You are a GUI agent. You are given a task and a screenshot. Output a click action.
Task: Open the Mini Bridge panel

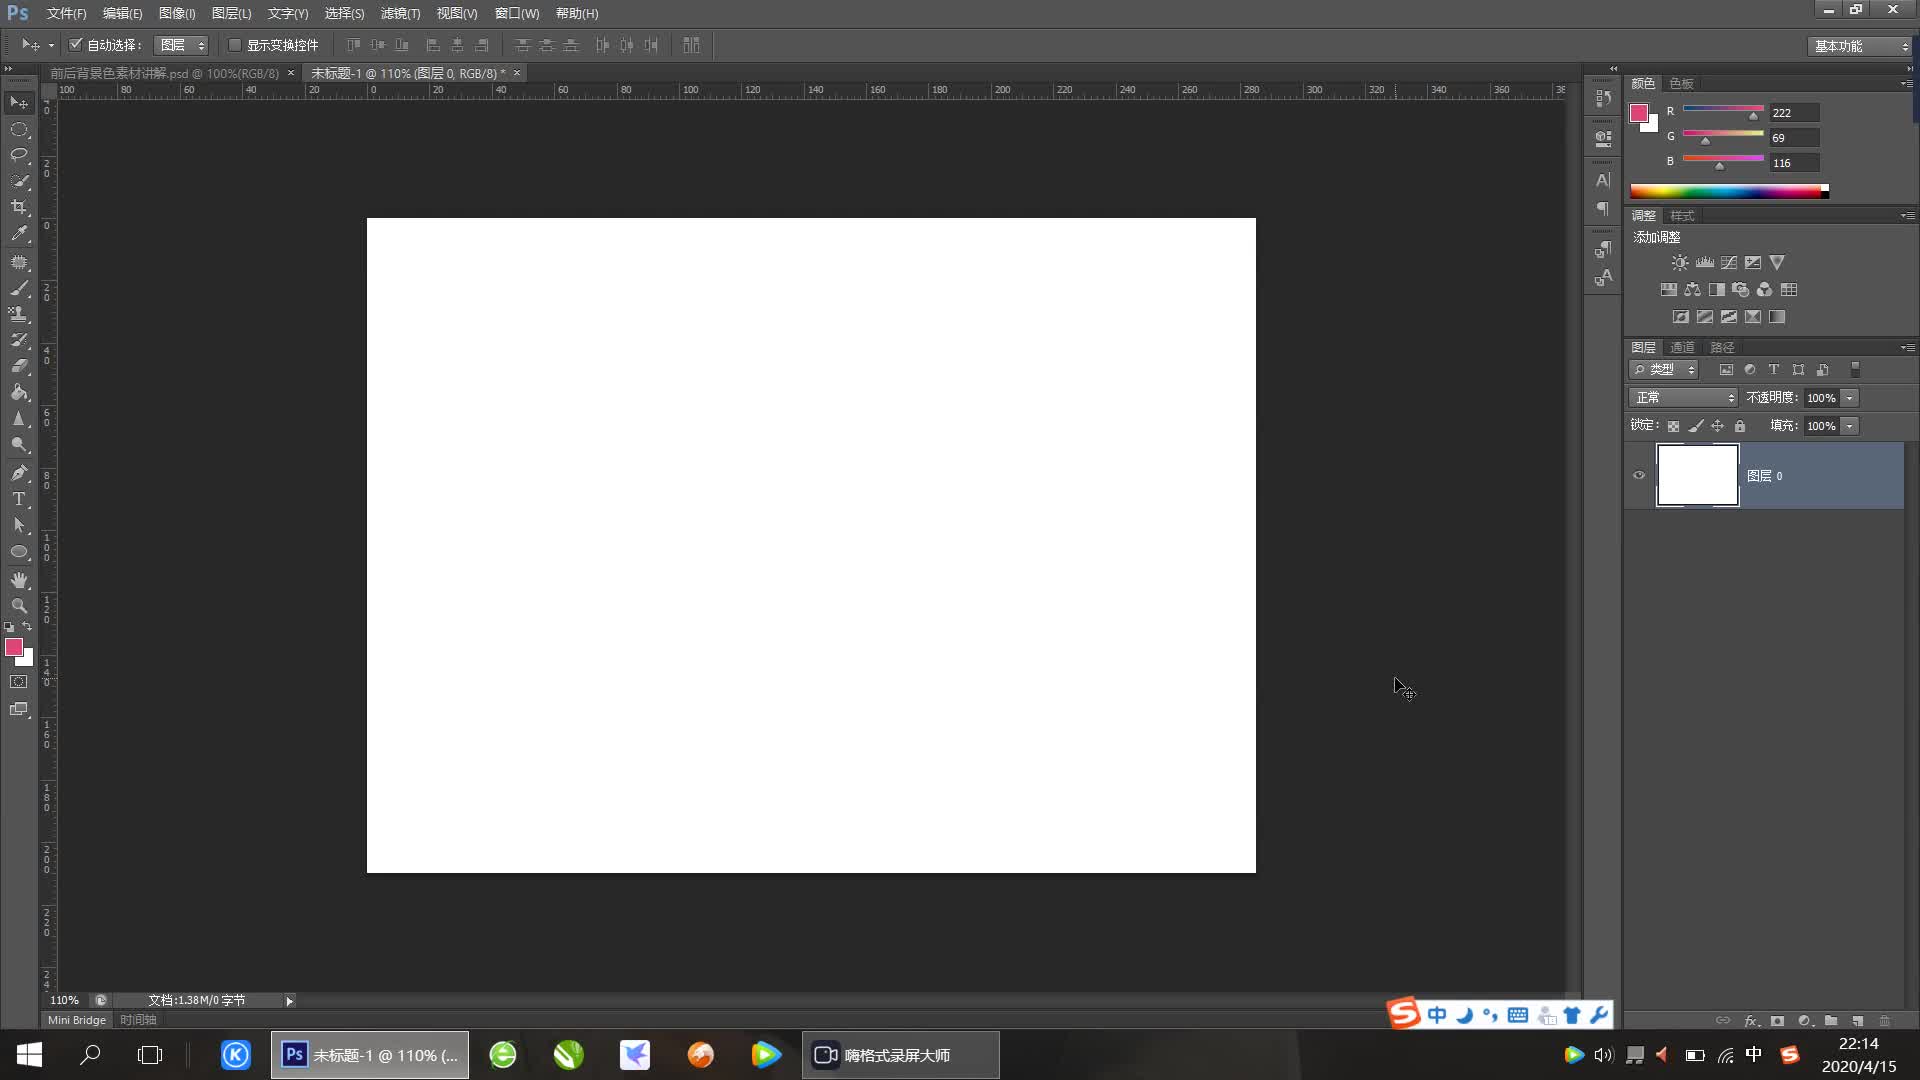click(x=77, y=1020)
